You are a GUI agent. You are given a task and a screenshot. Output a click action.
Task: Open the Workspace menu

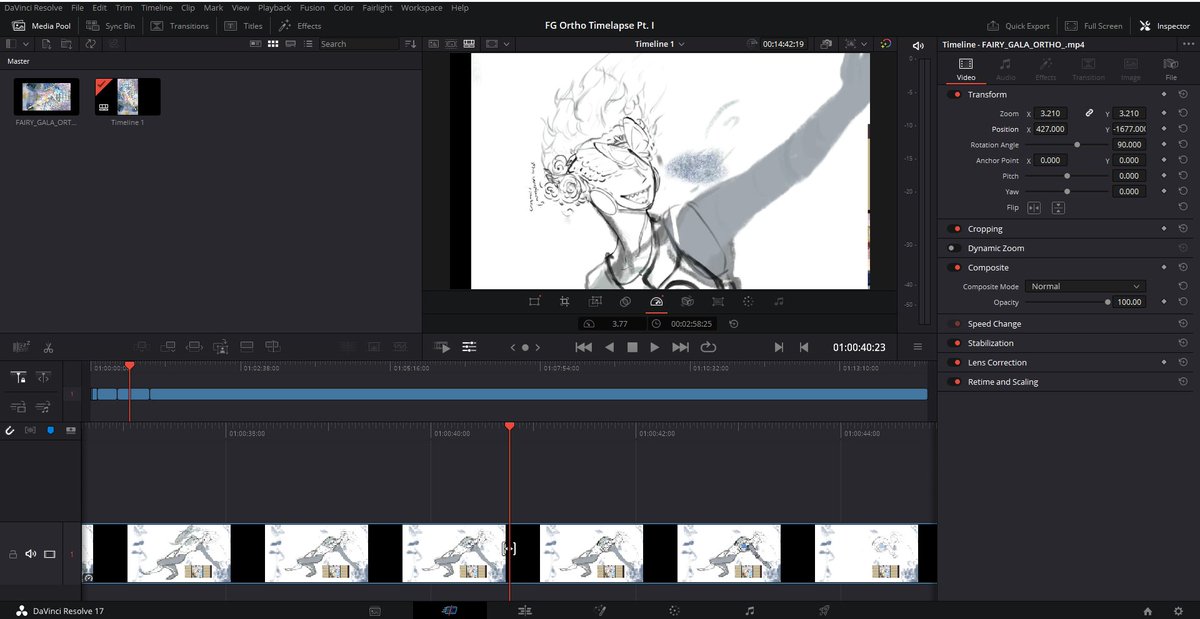pyautogui.click(x=421, y=7)
